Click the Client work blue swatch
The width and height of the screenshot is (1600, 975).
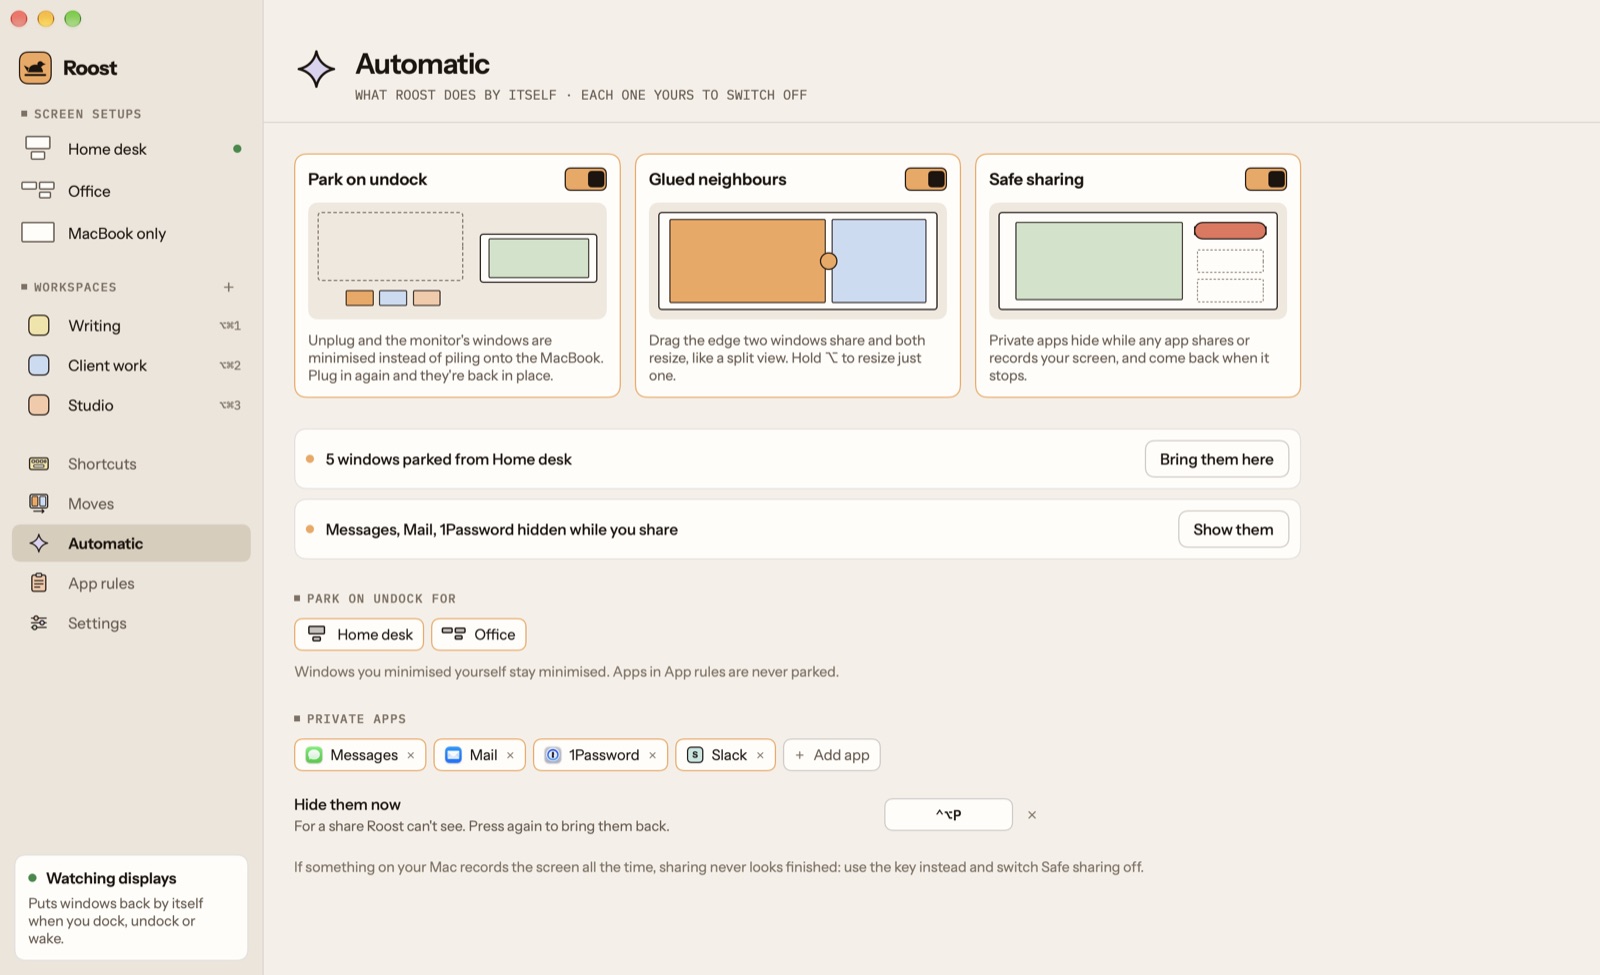pos(39,365)
